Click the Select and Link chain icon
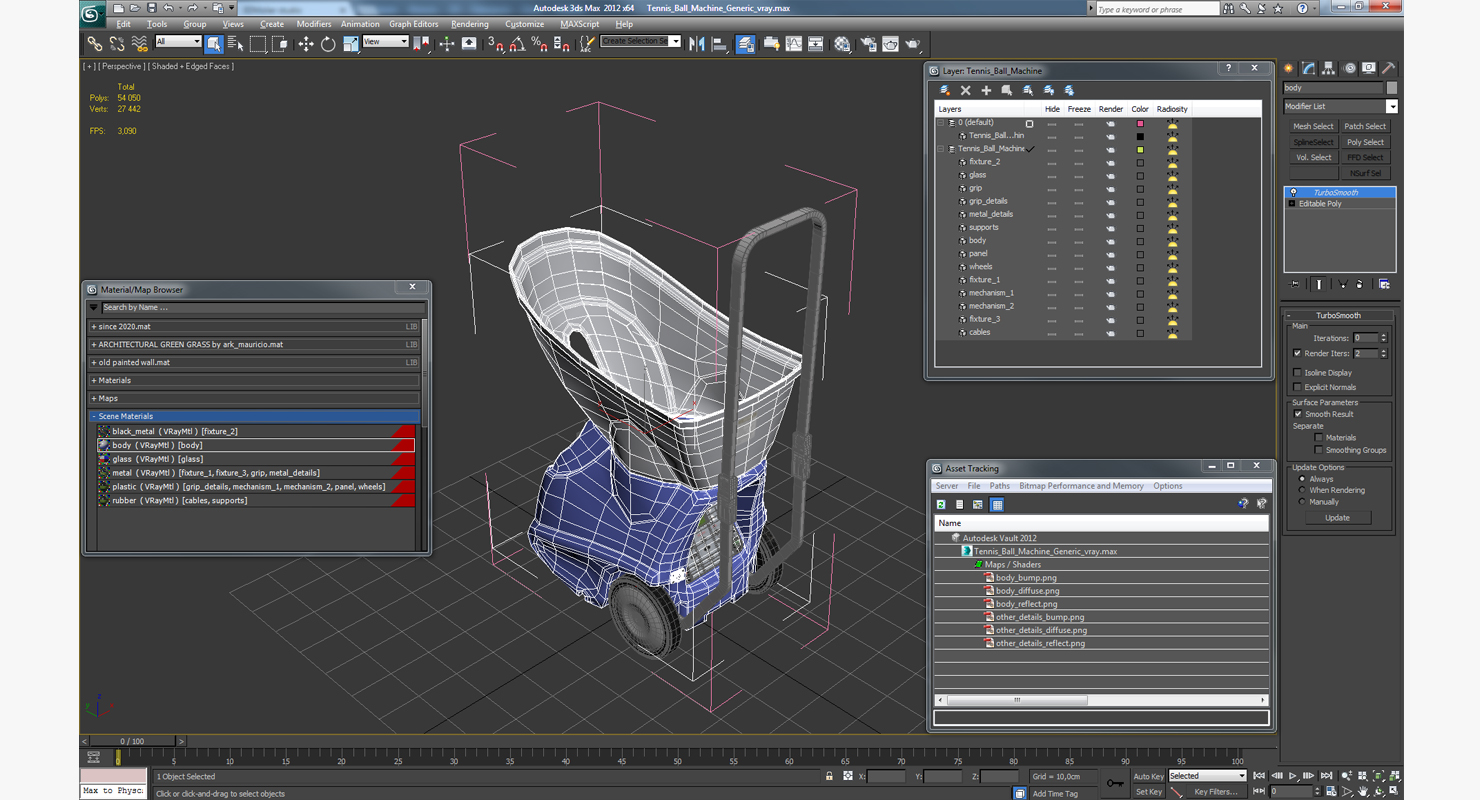 coord(95,44)
